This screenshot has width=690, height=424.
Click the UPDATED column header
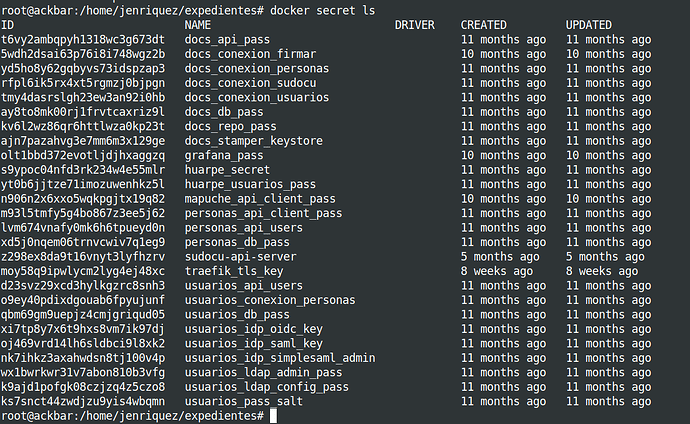click(589, 25)
